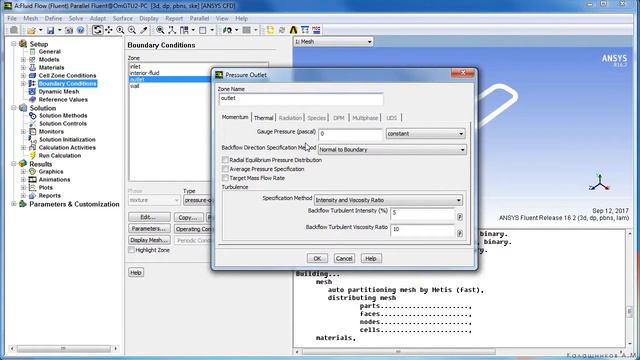This screenshot has height=360, width=640.
Task: Click the Display Mesh... button
Action: click(x=149, y=240)
